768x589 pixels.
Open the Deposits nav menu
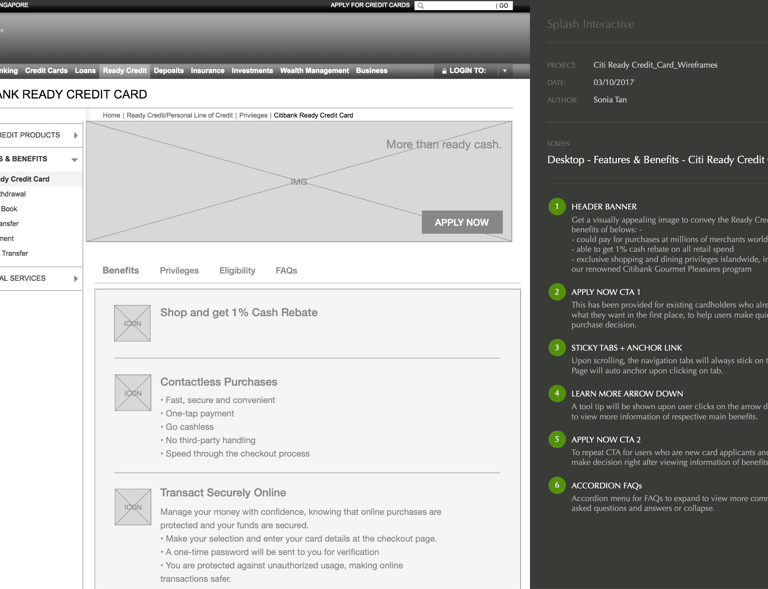[x=168, y=71]
